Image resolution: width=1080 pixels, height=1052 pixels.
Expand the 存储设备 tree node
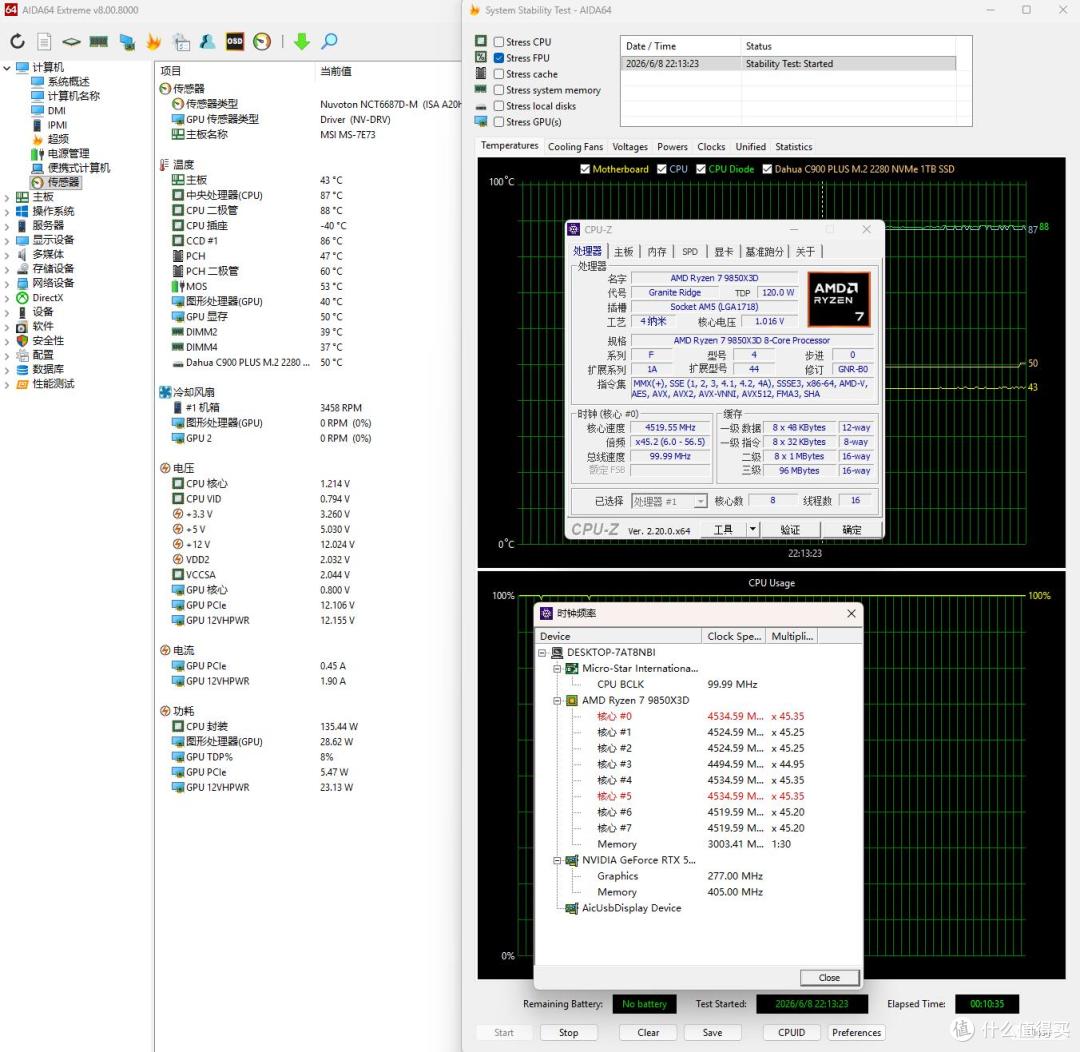pyautogui.click(x=7, y=269)
